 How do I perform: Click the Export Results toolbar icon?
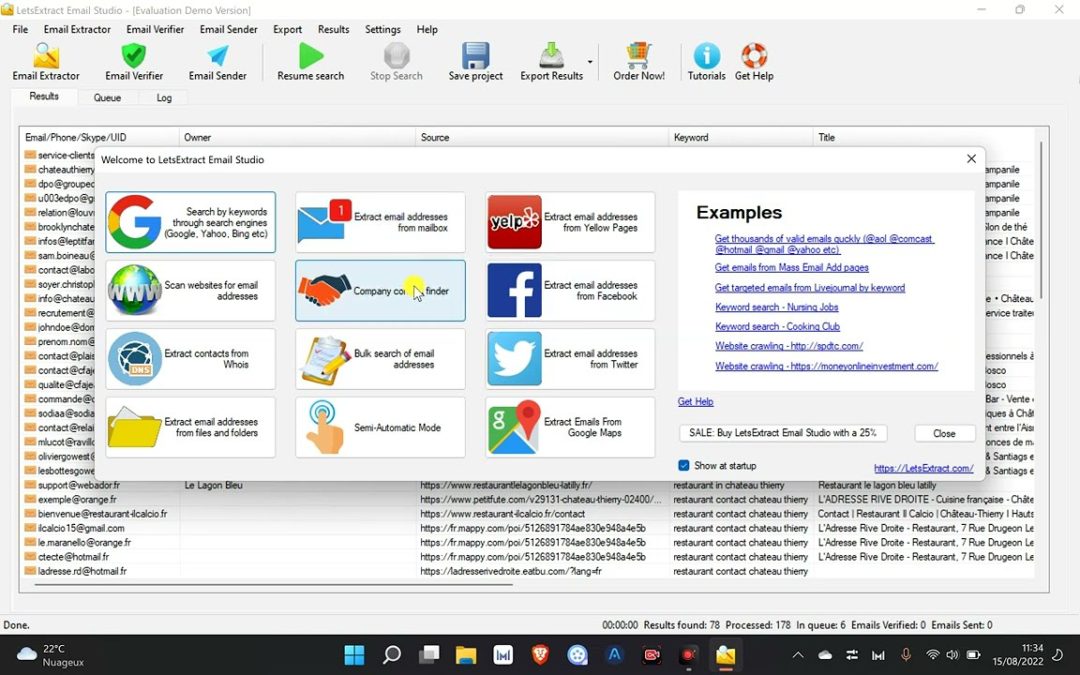coord(551,63)
